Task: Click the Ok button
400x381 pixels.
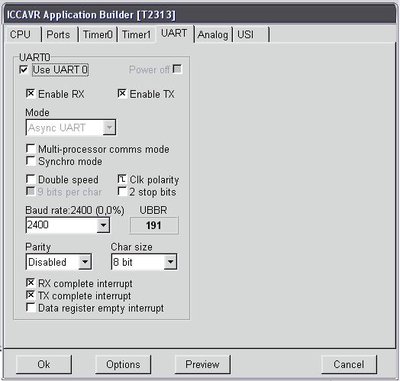Action: coord(44,364)
